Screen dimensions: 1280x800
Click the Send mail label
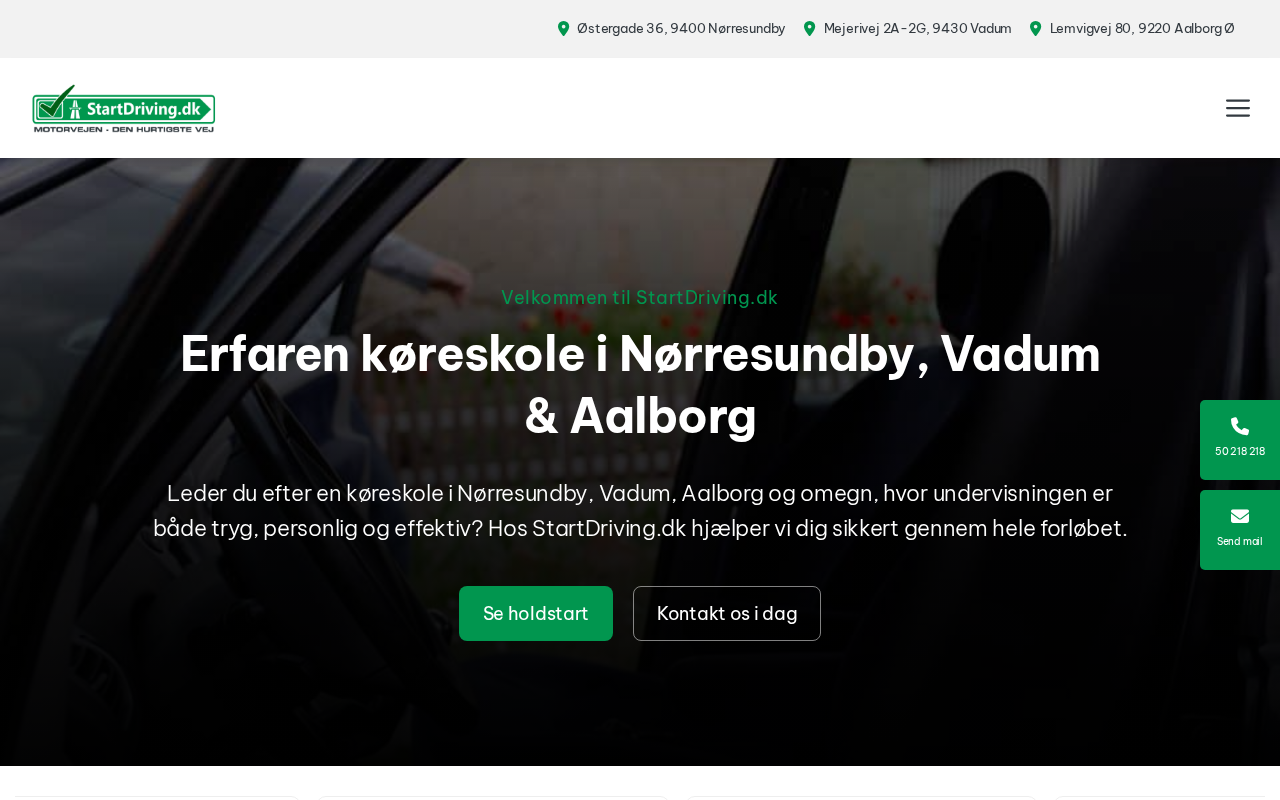(x=1240, y=541)
